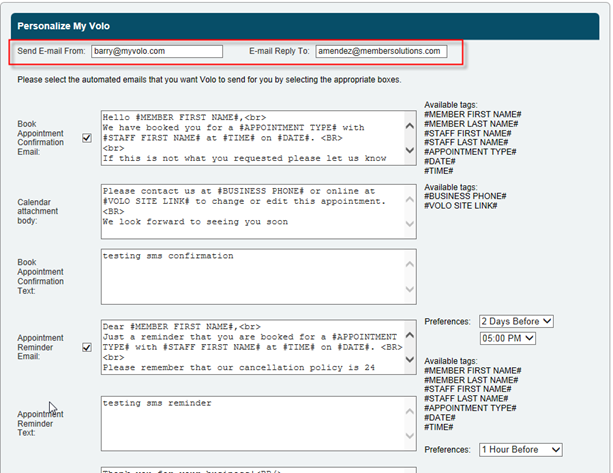Click the 'testing sms confirmation' text area
Viewport: 613px width, 473px height.
click(x=250, y=276)
